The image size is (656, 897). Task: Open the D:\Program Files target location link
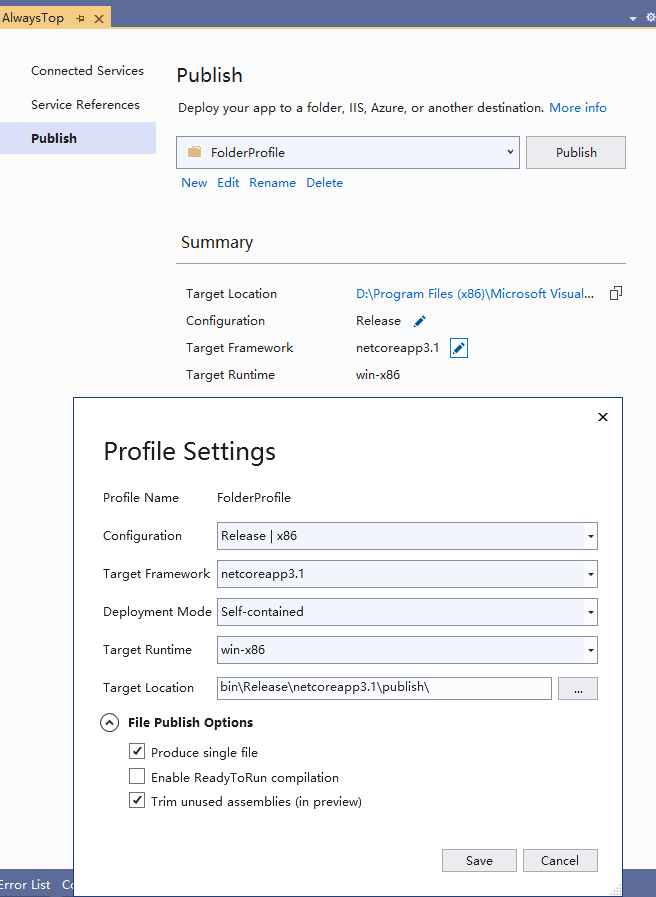coord(475,293)
